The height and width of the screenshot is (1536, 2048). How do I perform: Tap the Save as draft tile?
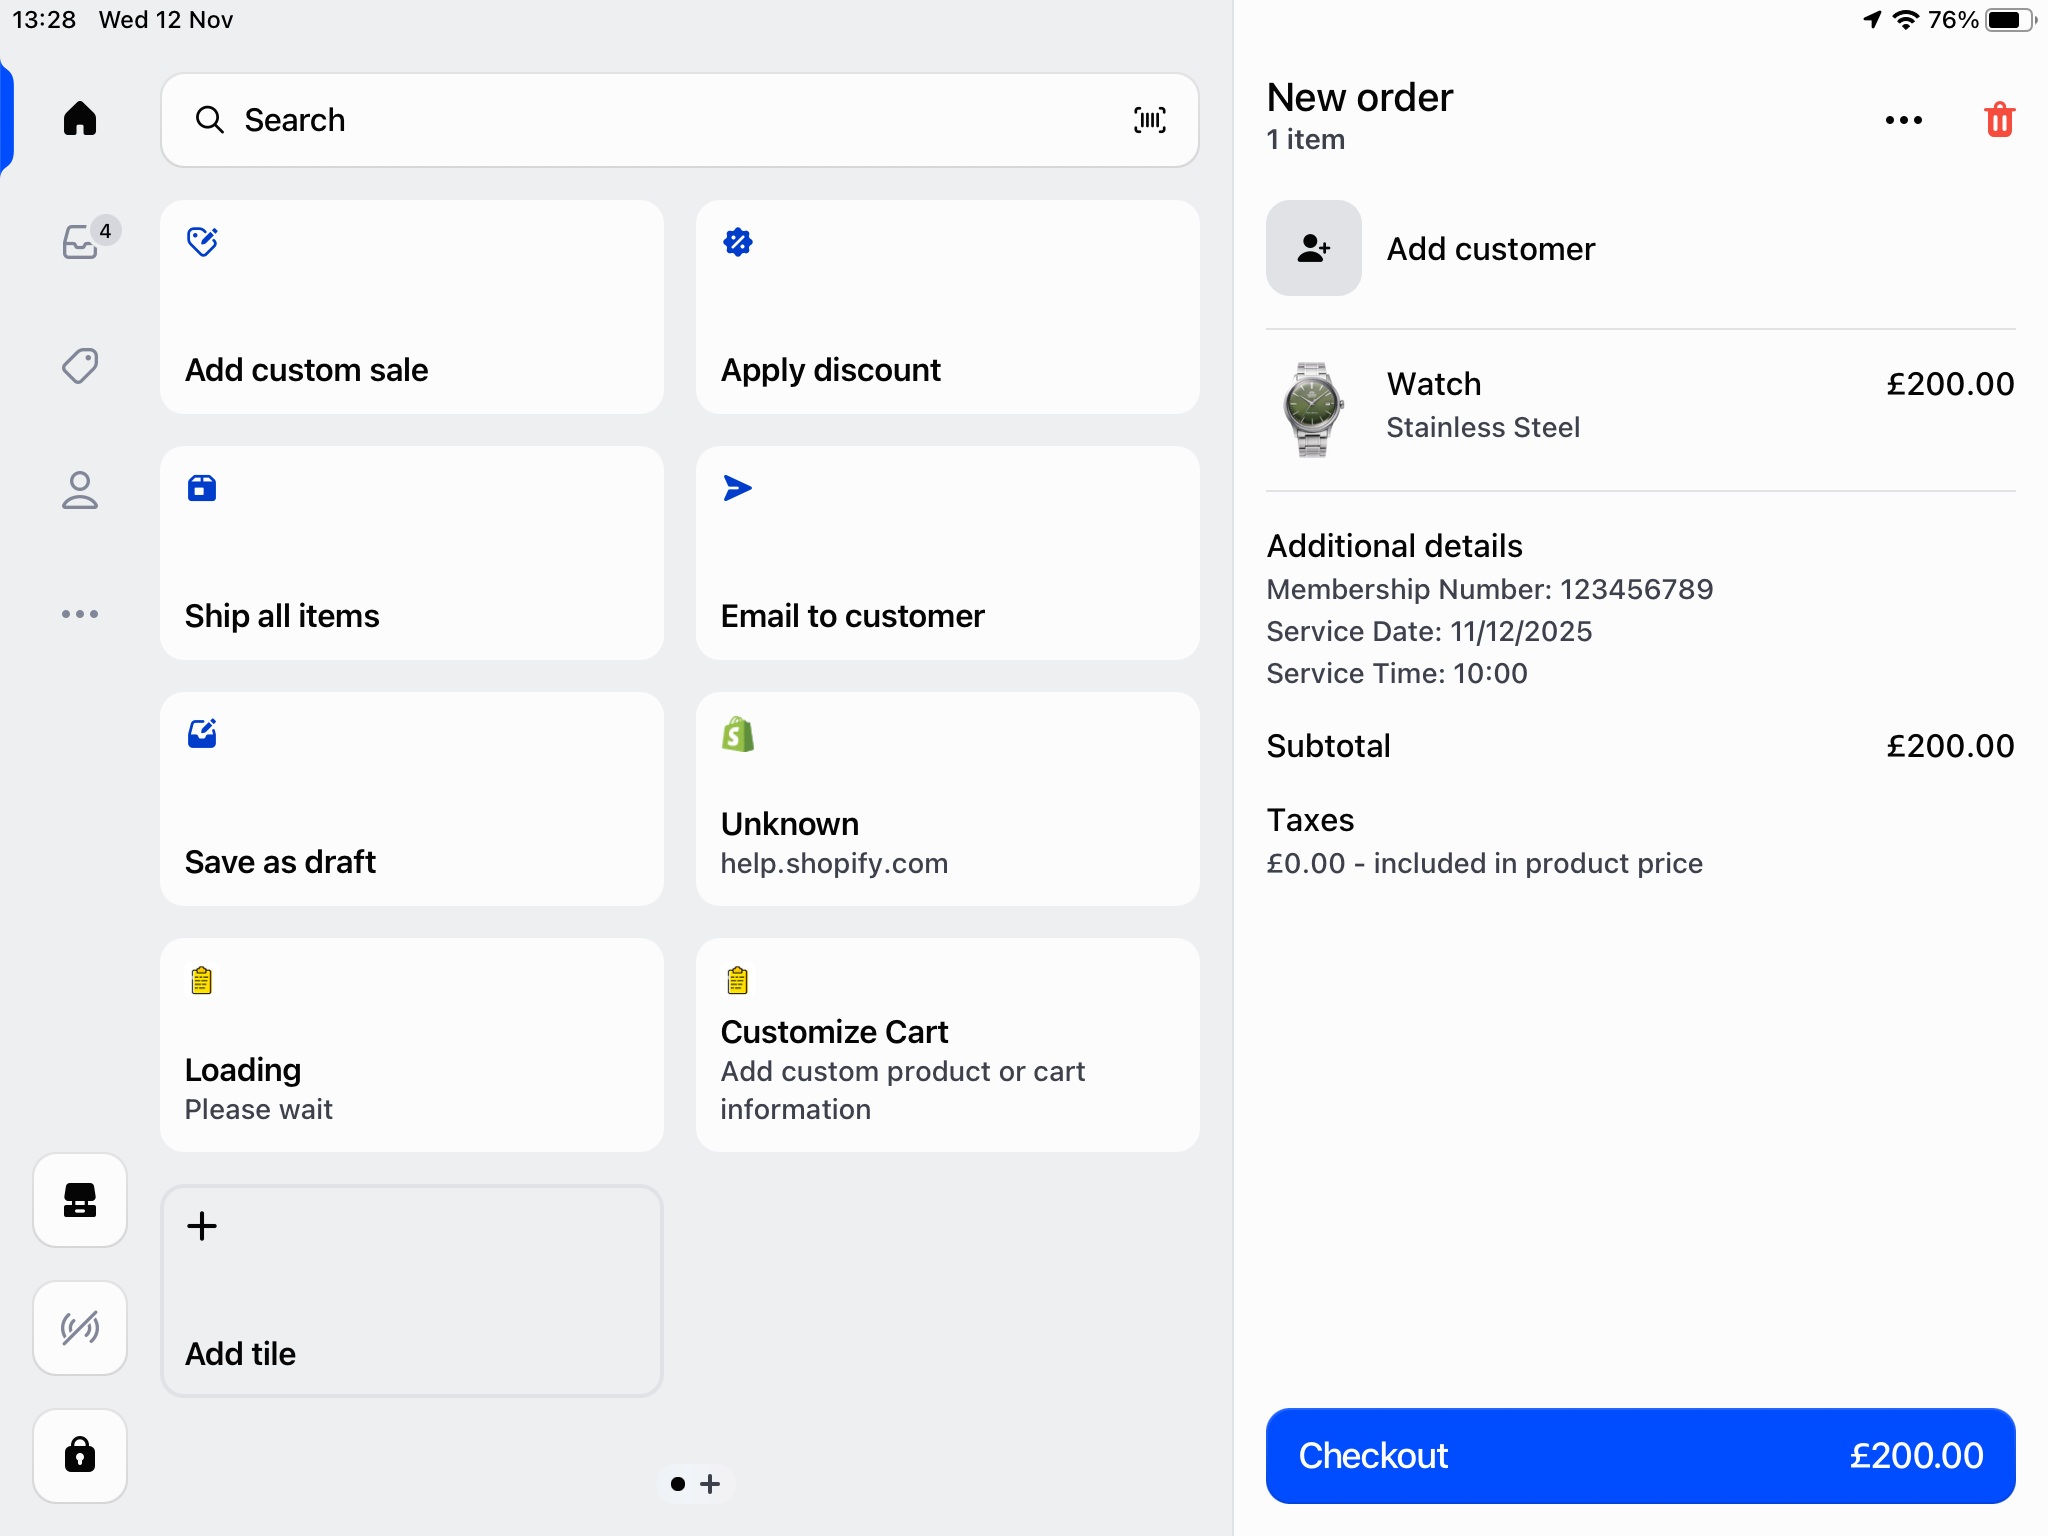click(x=411, y=800)
